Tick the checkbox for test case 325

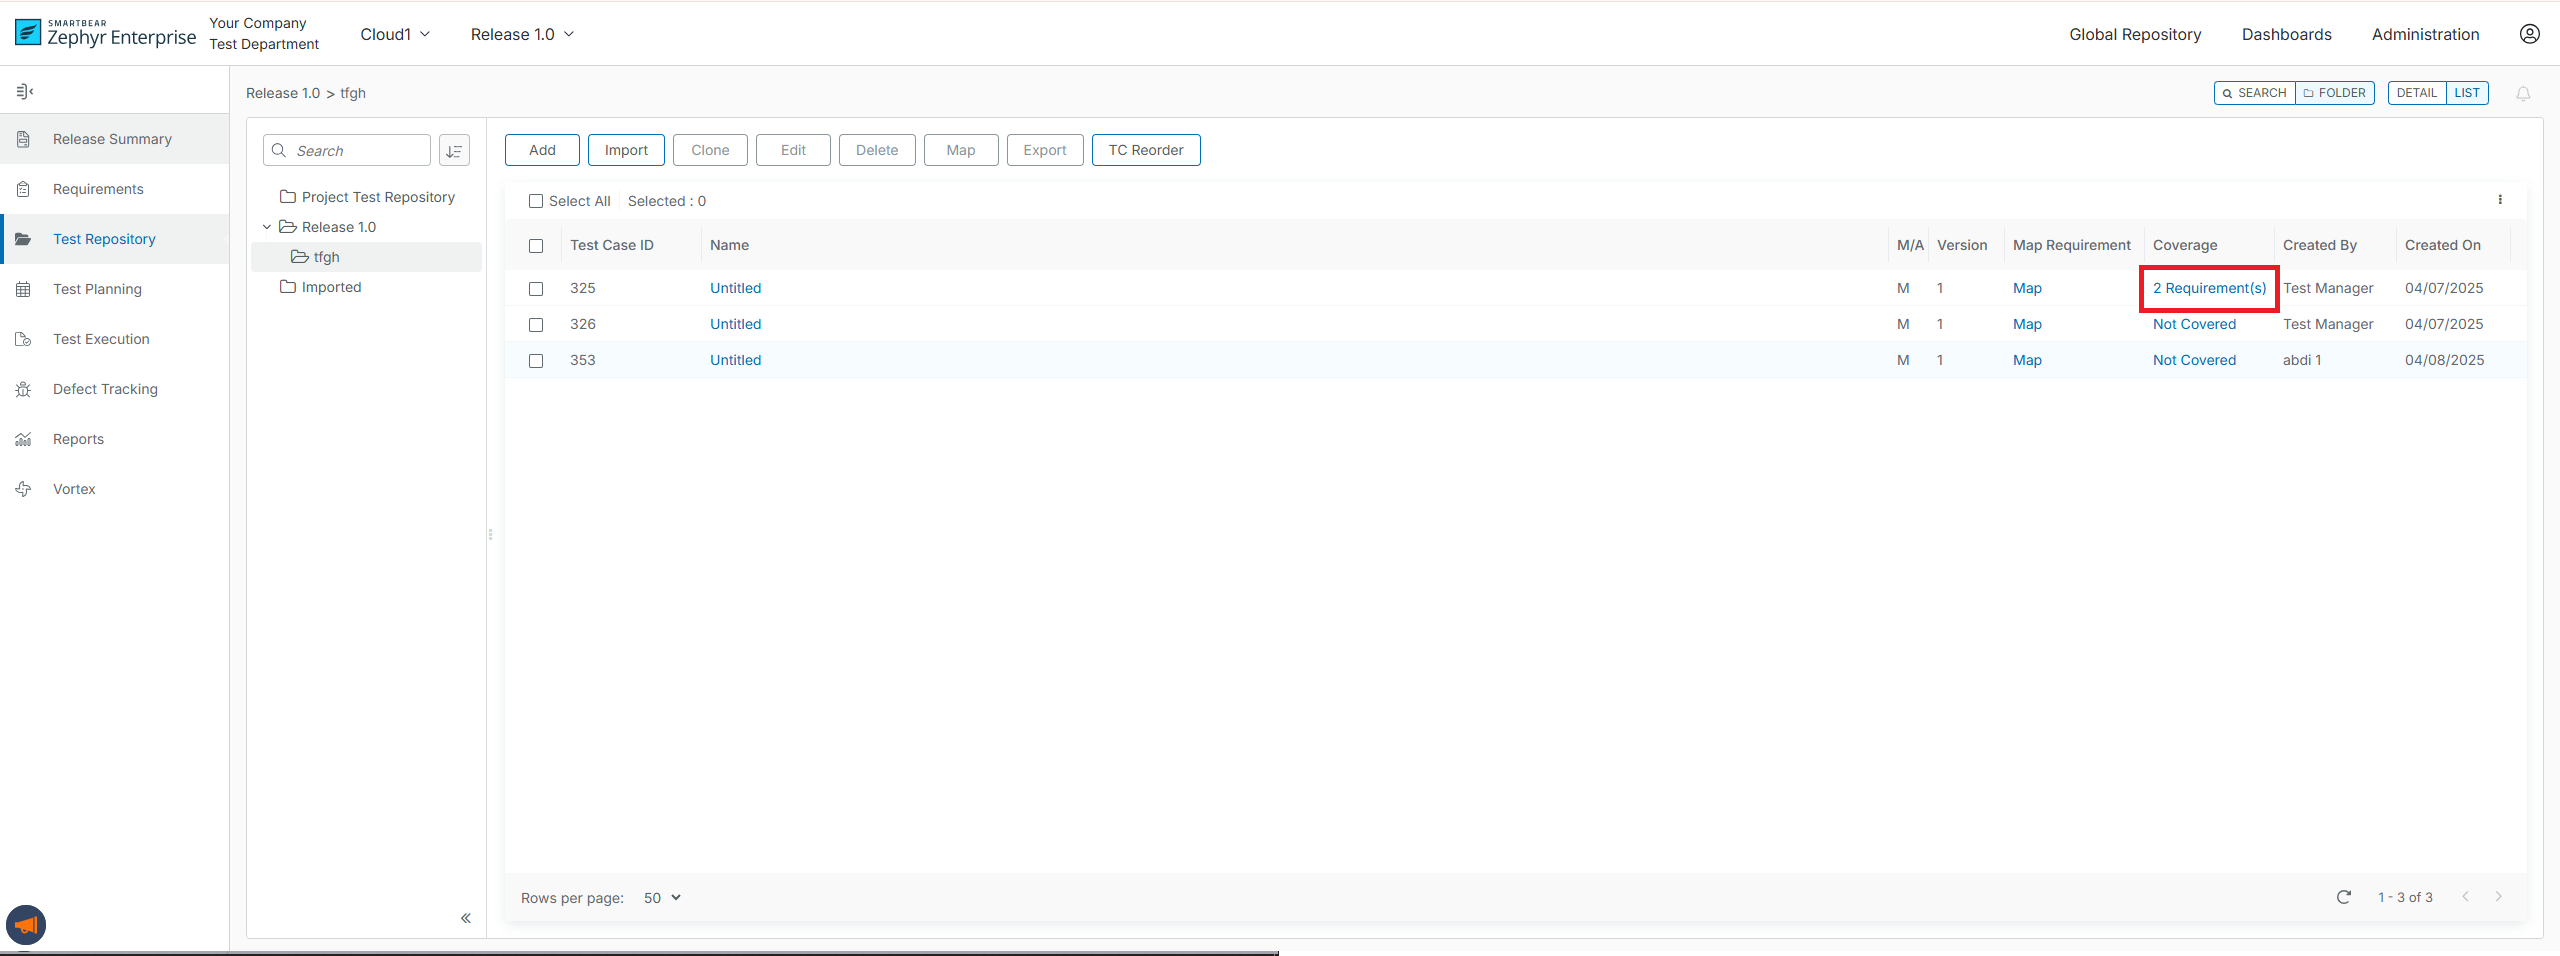(536, 289)
